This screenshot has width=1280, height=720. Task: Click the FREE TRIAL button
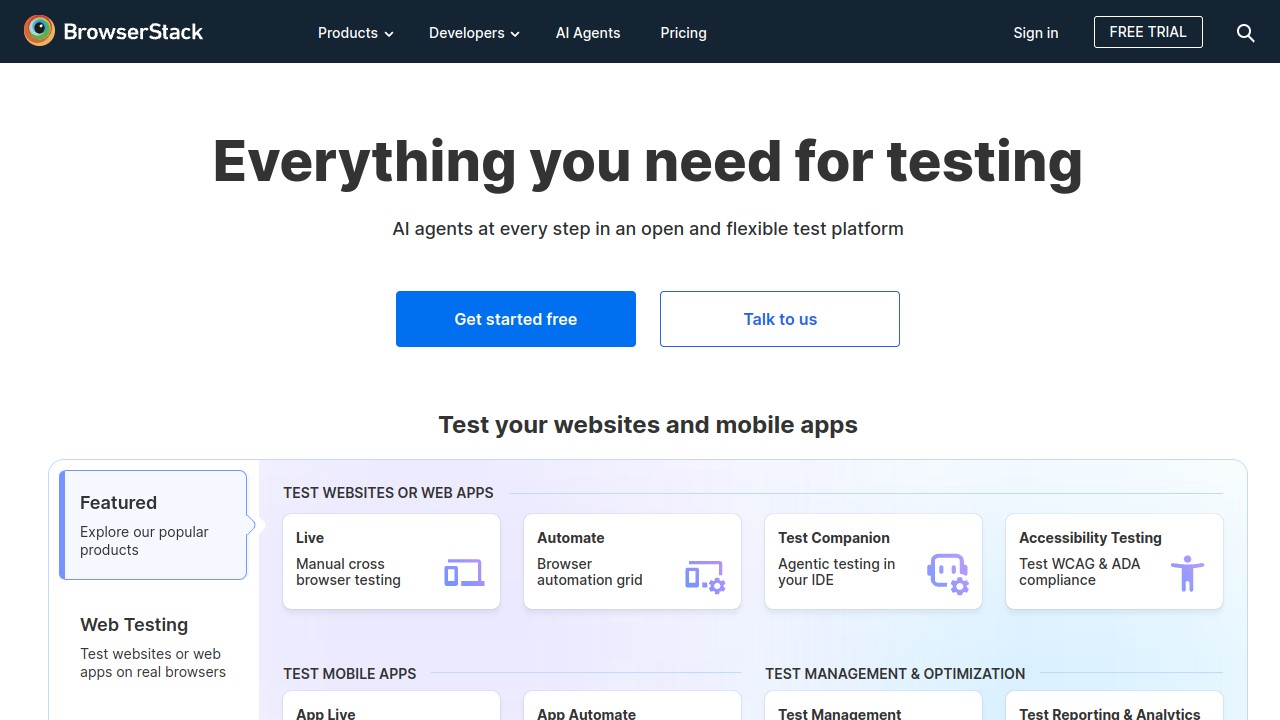click(1148, 32)
